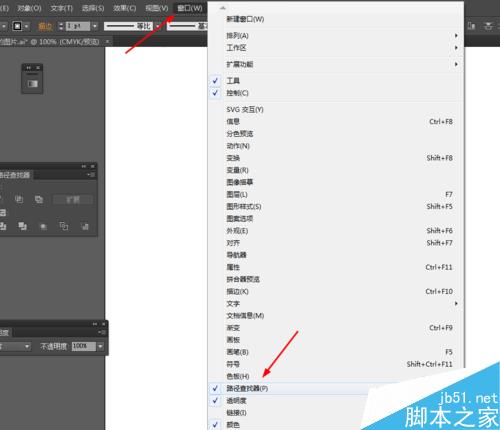Click the stroke color swatch in control bar
500x430 pixels.
tap(17, 26)
